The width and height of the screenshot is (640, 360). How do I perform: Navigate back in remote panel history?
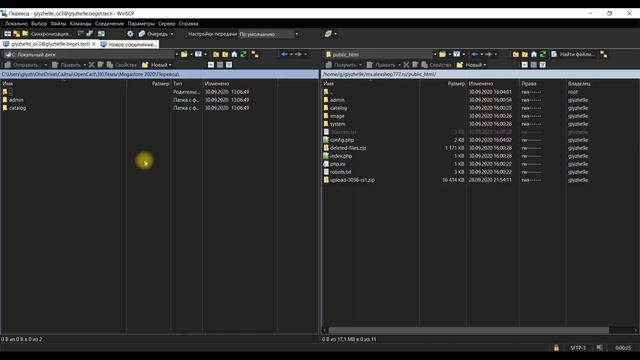[x=475, y=54]
